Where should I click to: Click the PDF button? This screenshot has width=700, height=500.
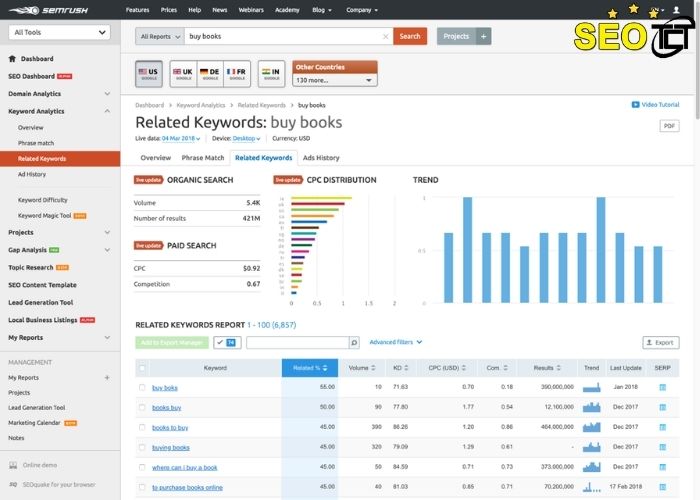click(669, 126)
